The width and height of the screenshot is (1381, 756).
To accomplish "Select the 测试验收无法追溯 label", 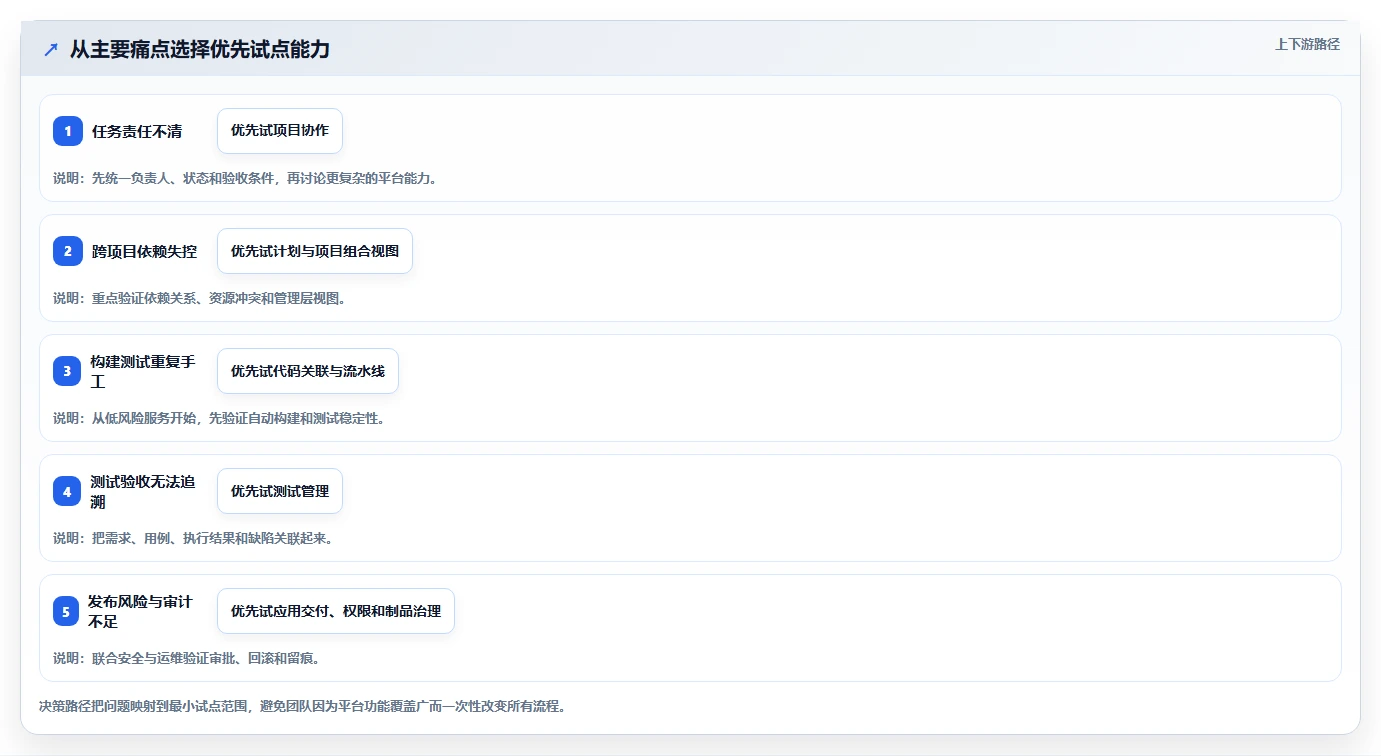I will coord(143,491).
